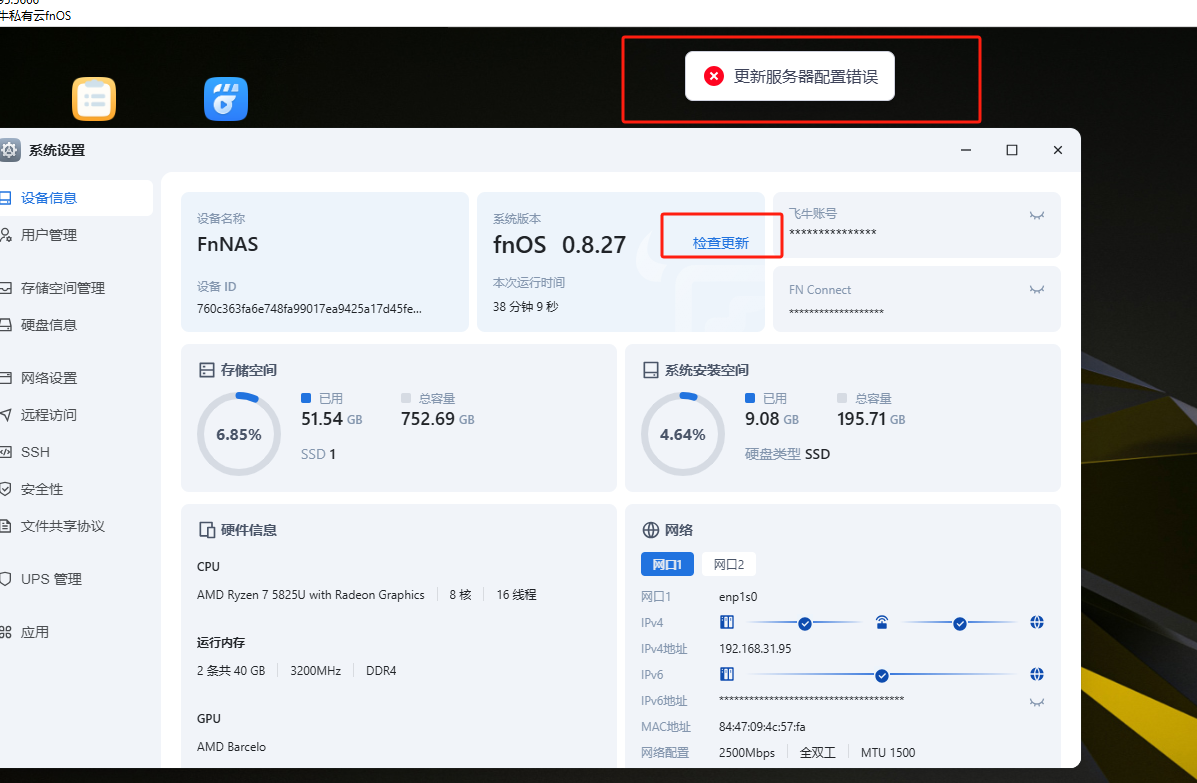
Task: Click the device ID value
Action: tap(309, 308)
